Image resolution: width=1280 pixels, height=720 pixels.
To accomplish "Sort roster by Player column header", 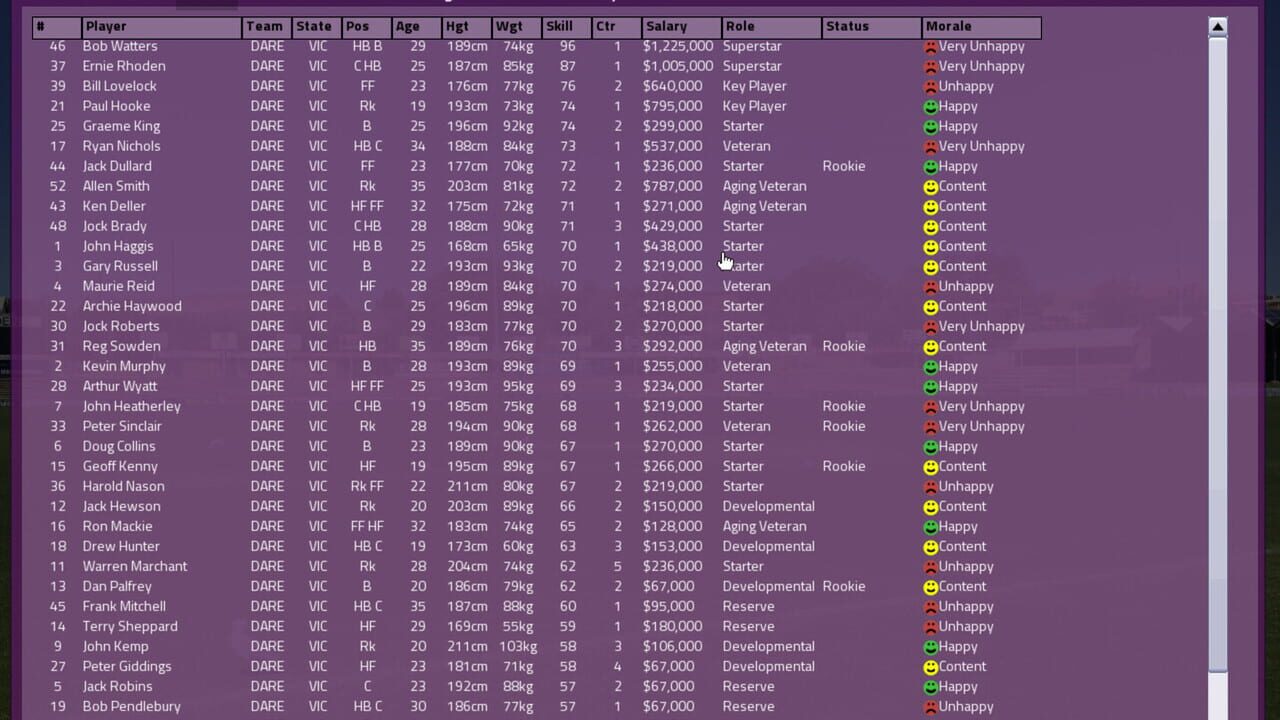I will tap(162, 27).
